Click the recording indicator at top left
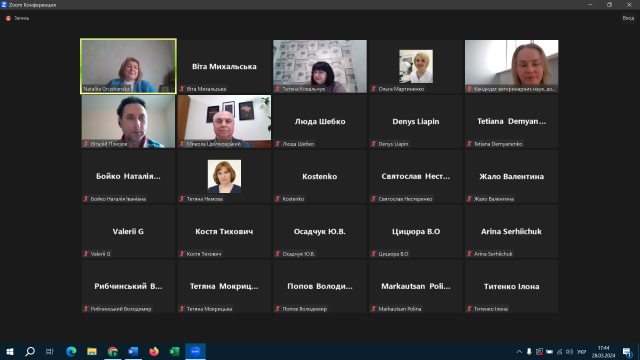 click(x=17, y=18)
